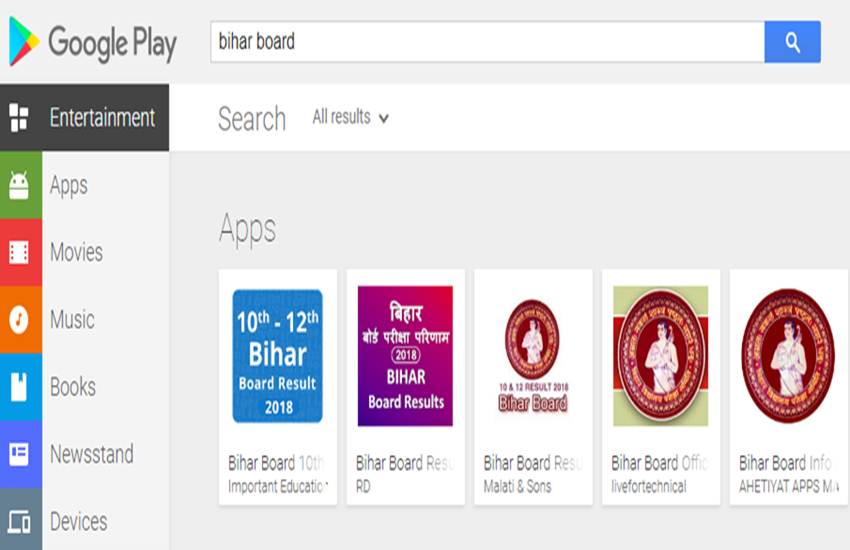Click the Apps section heading
This screenshot has width=850, height=550.
click(248, 229)
